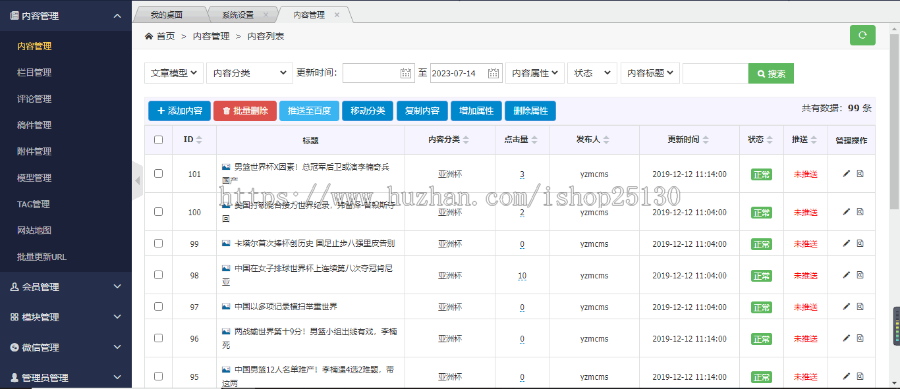Click the 复制内容 button
Screen dimensions: 900x389
[x=422, y=111]
